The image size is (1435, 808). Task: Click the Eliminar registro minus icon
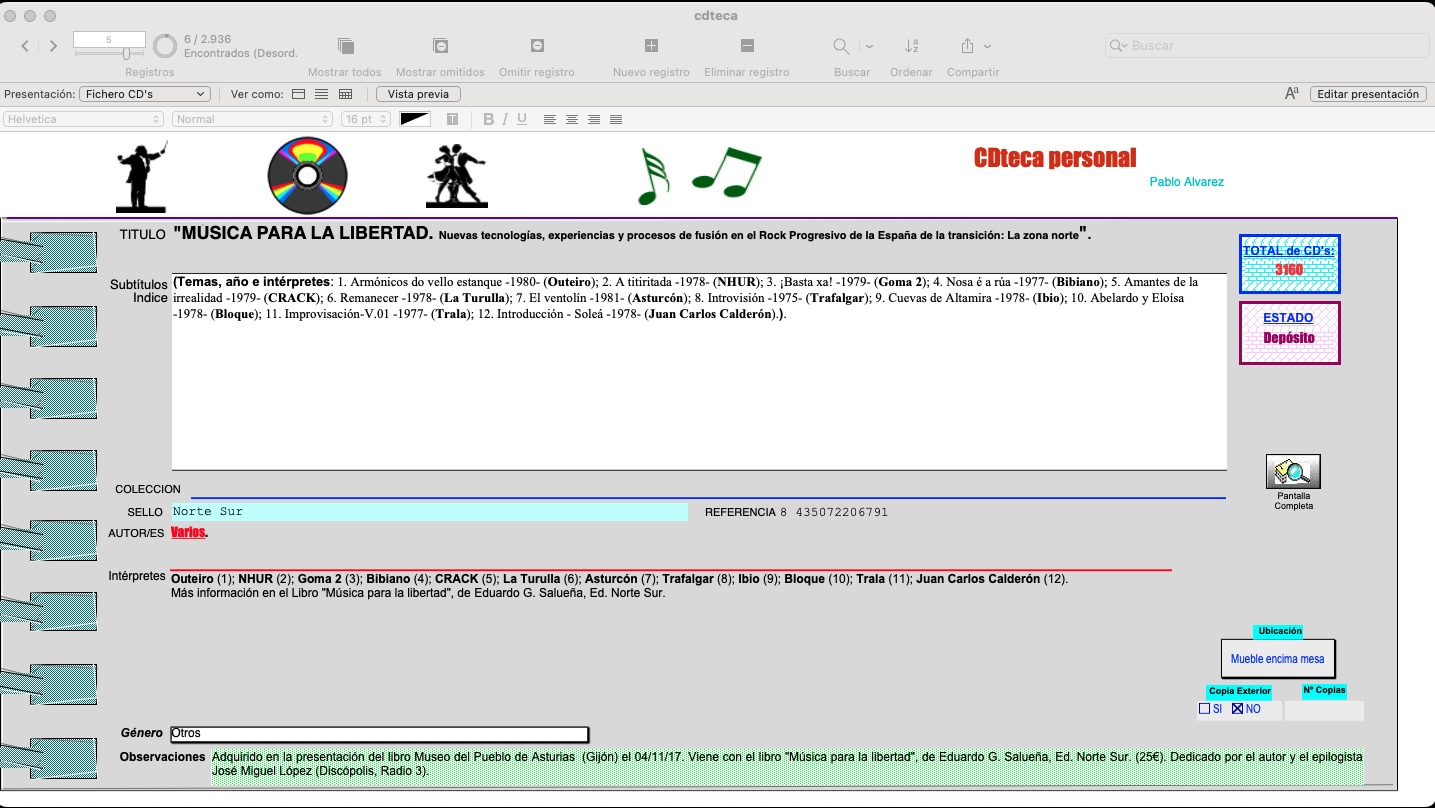click(x=747, y=46)
